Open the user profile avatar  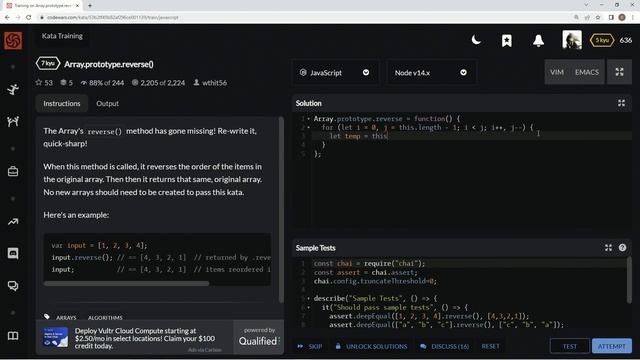point(572,40)
